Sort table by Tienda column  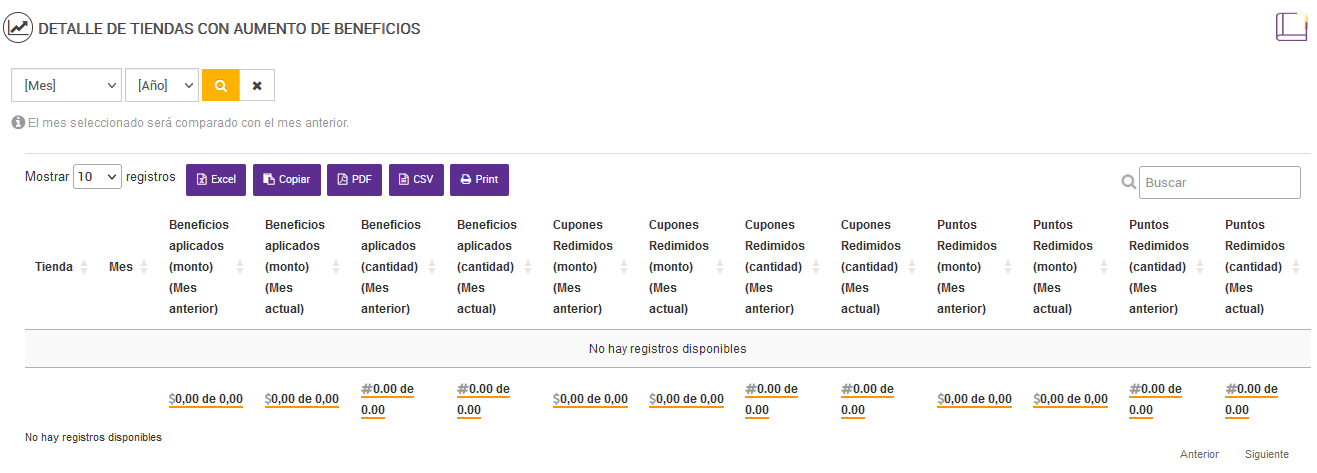(x=54, y=267)
